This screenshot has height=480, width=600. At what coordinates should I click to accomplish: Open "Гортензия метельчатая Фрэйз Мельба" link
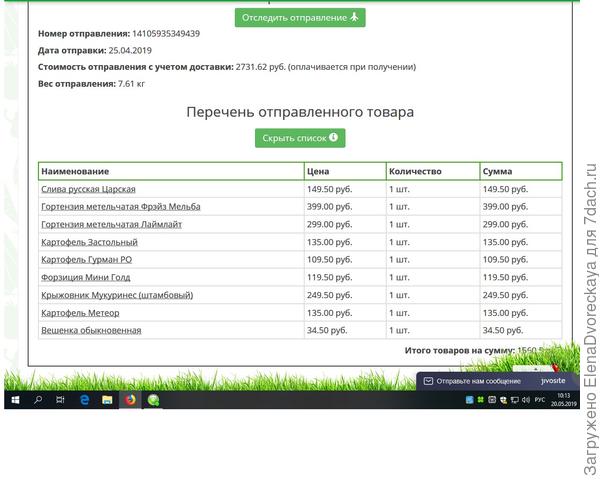[120, 207]
